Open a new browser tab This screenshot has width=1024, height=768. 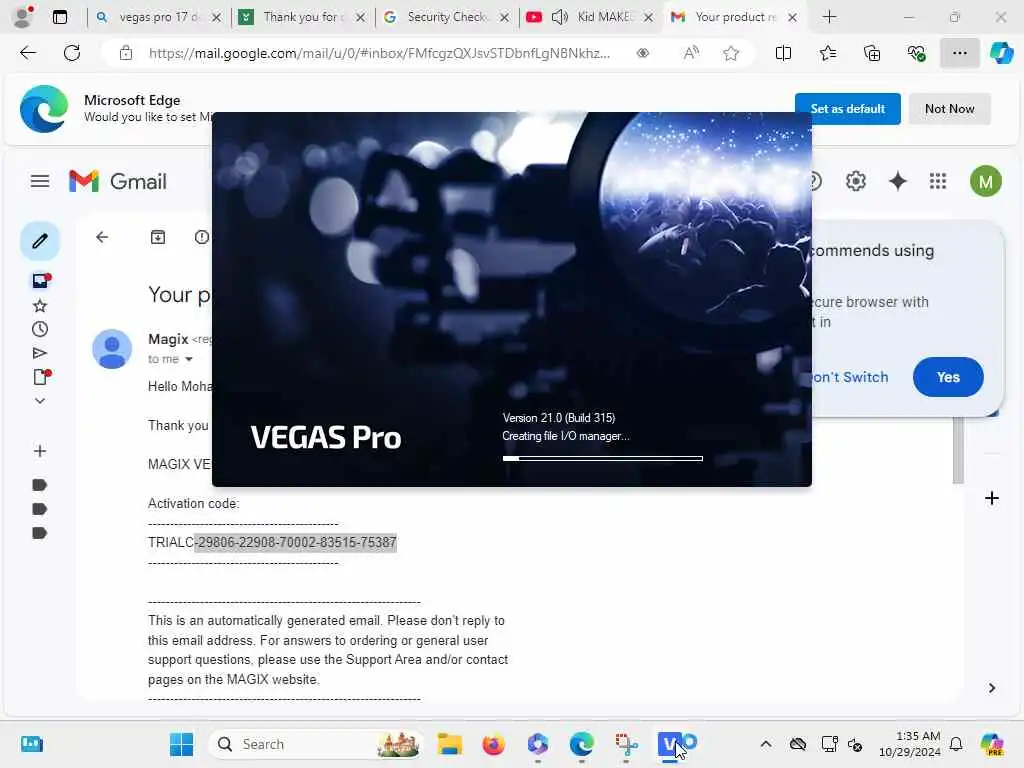[829, 17]
